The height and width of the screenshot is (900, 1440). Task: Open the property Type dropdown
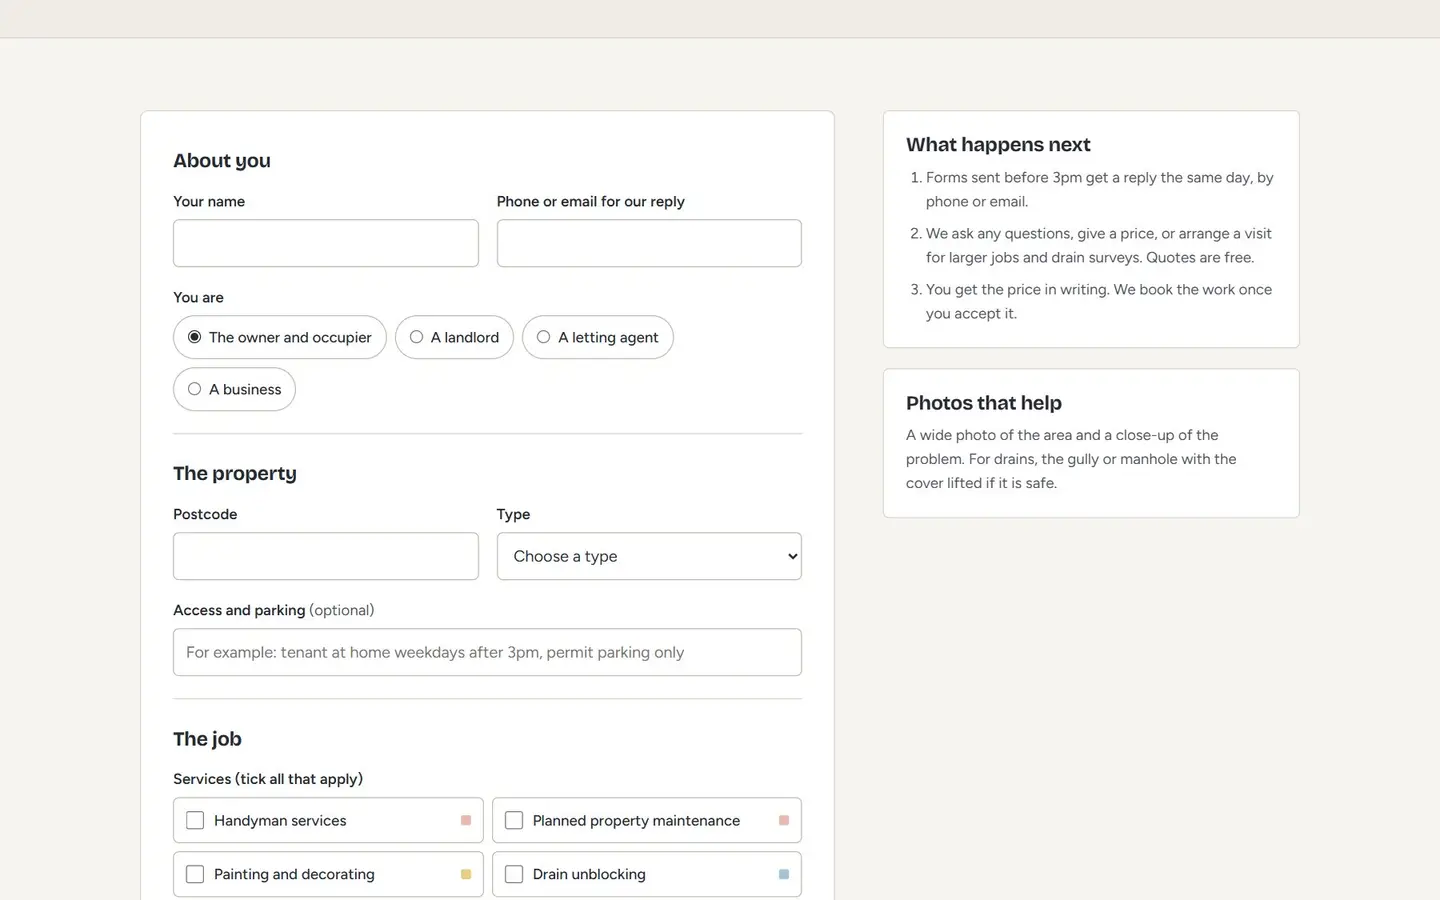649,556
